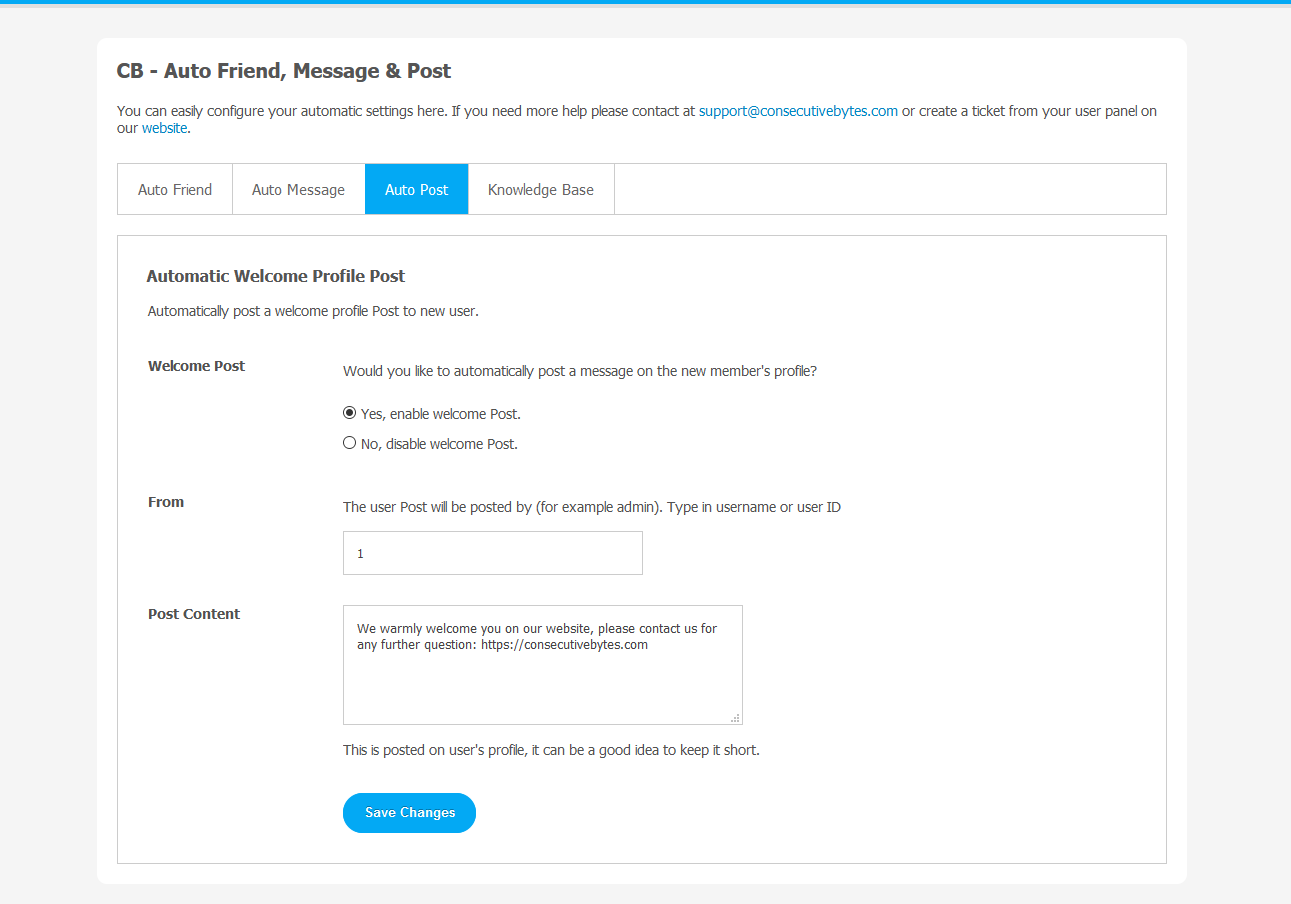The width and height of the screenshot is (1291, 904).
Task: Switch to the Auto Friend tab
Action: pos(175,189)
